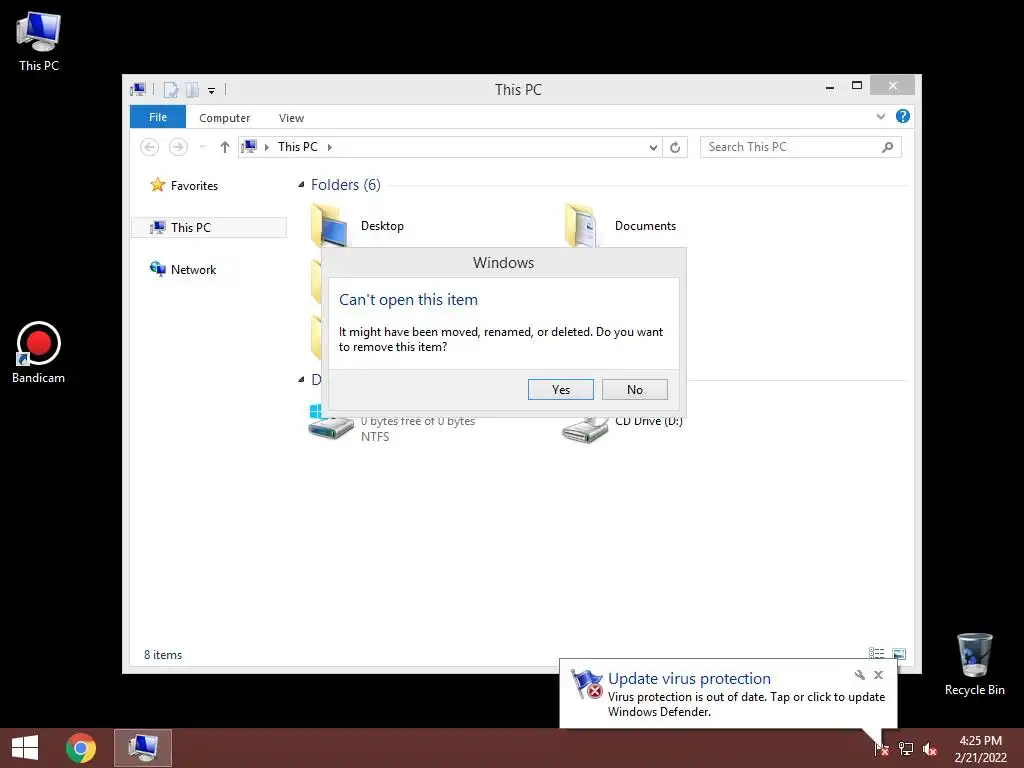1024x768 pixels.
Task: Select the Bandicam desktop shortcut
Action: [x=39, y=353]
